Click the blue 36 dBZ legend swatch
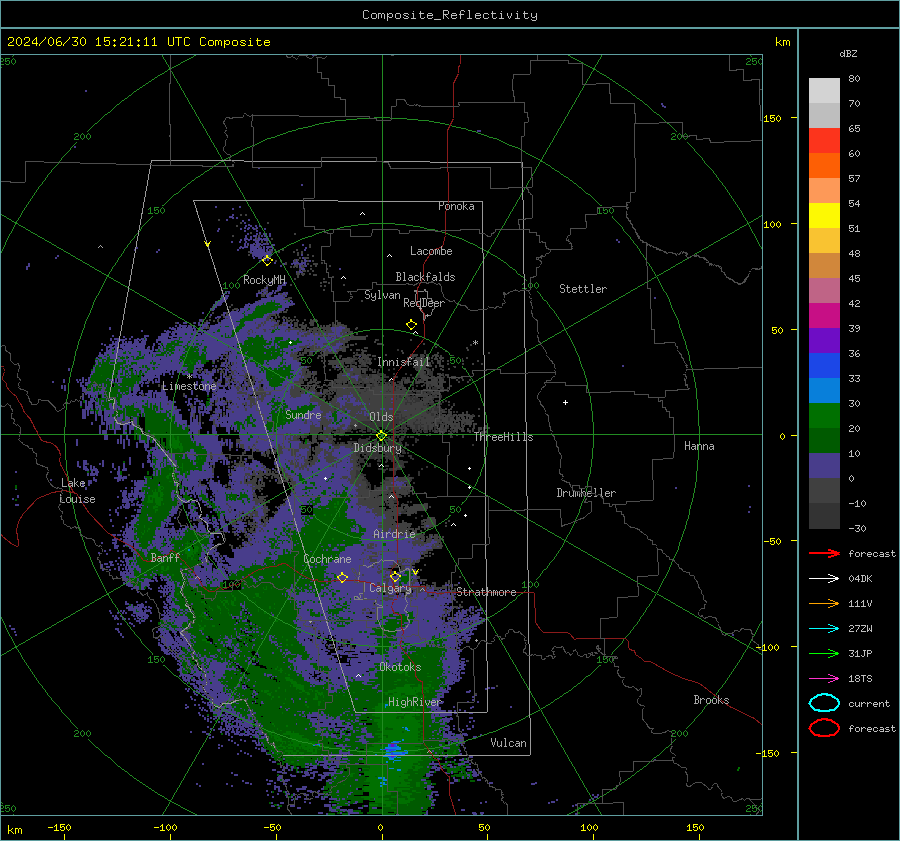Screen dimensions: 900x841 pyautogui.click(x=824, y=366)
